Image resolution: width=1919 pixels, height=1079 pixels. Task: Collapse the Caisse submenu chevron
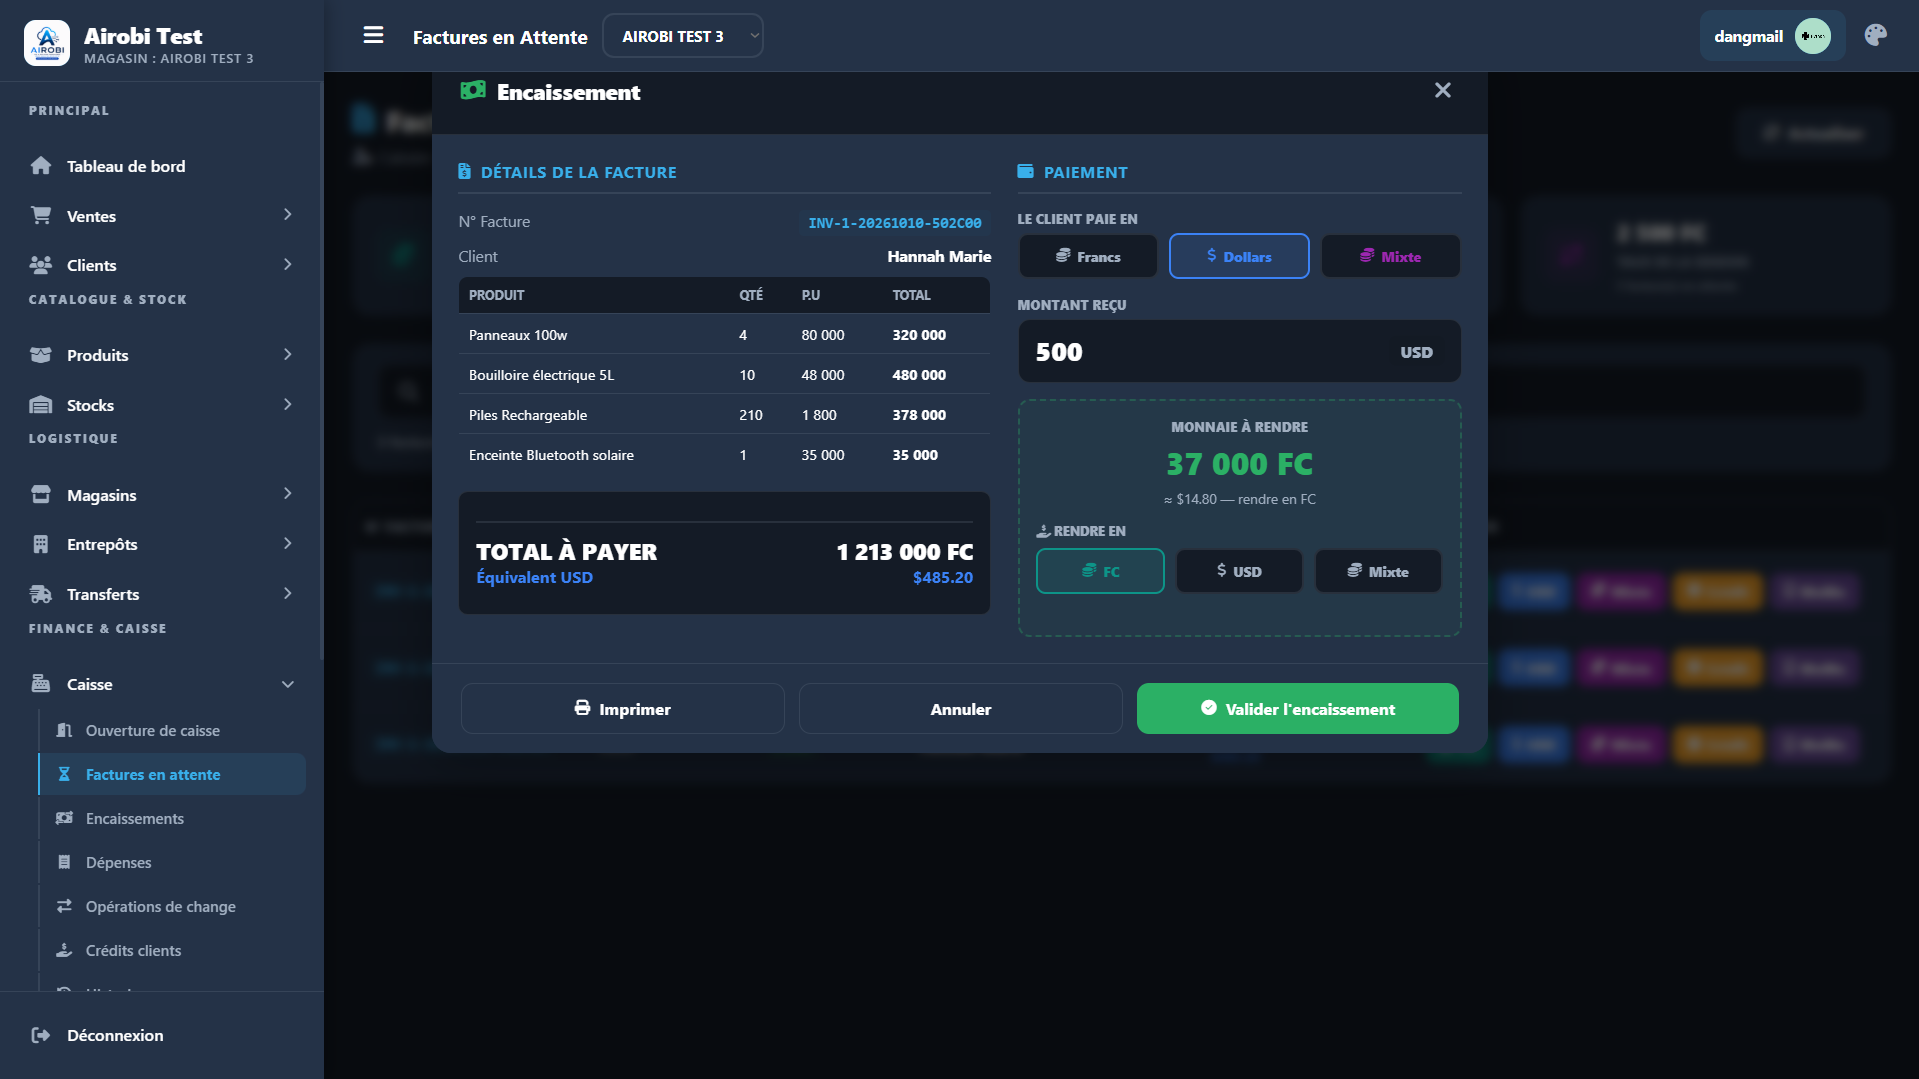288,684
